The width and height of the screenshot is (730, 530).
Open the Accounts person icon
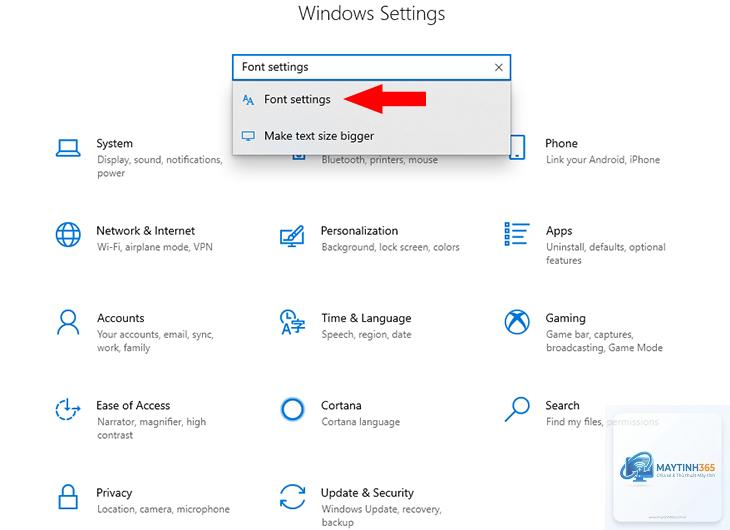pyautogui.click(x=68, y=322)
